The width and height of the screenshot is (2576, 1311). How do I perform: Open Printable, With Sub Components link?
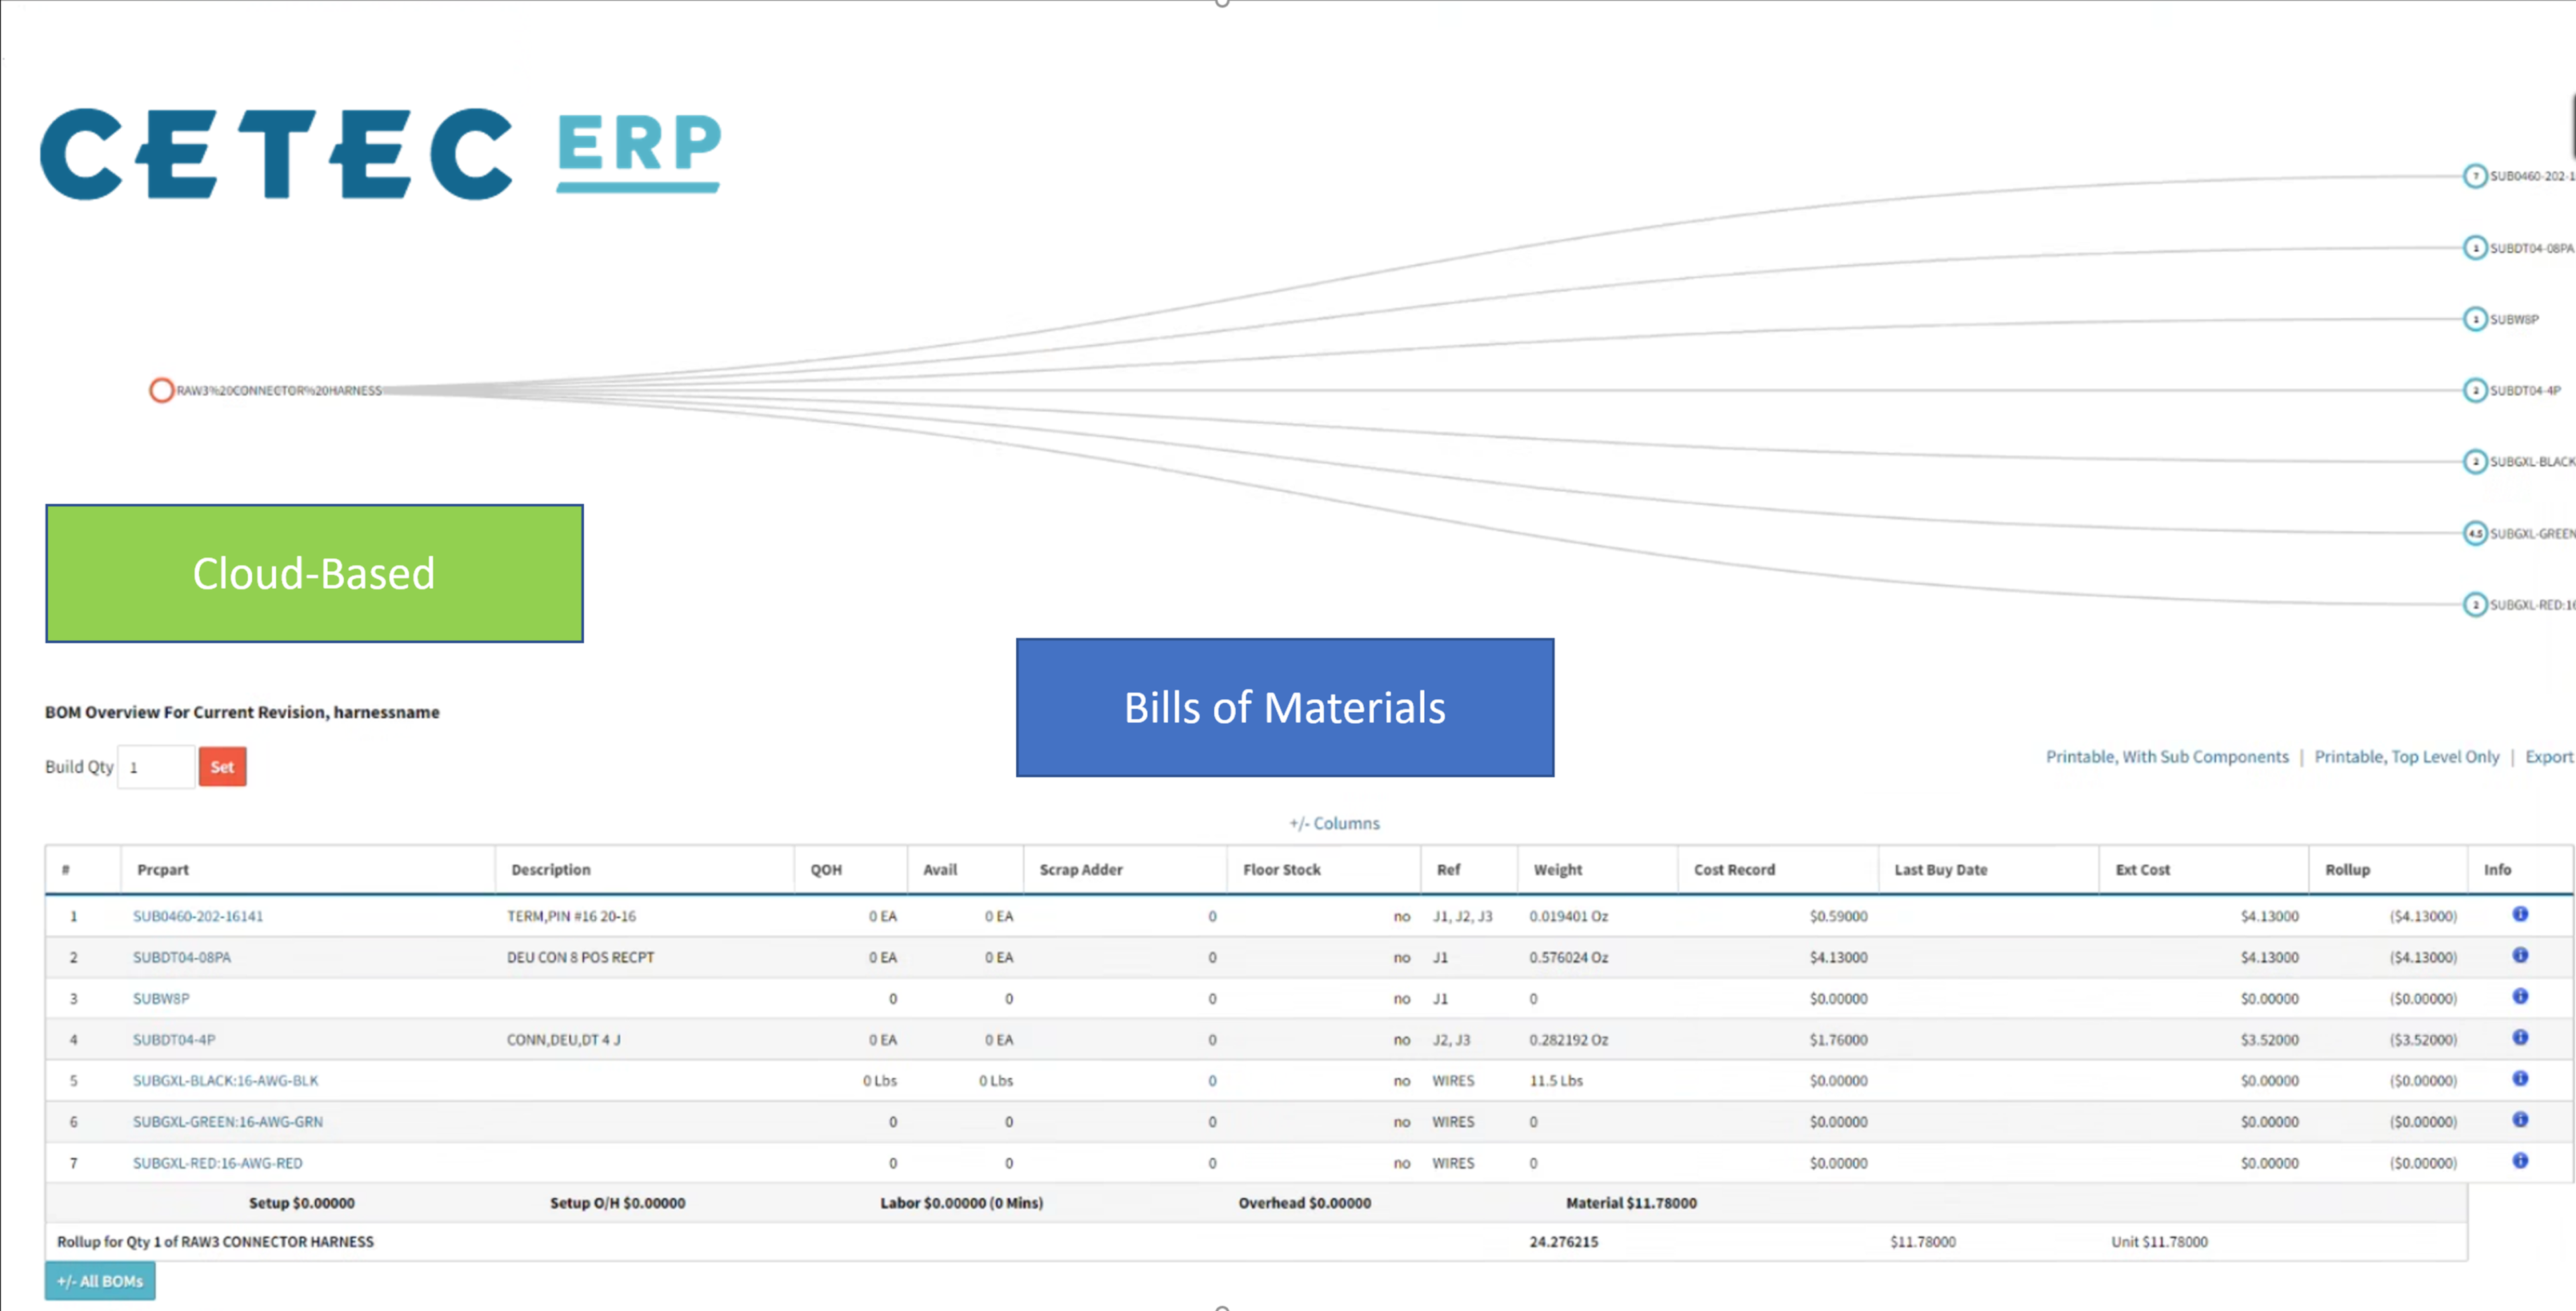(x=2167, y=757)
